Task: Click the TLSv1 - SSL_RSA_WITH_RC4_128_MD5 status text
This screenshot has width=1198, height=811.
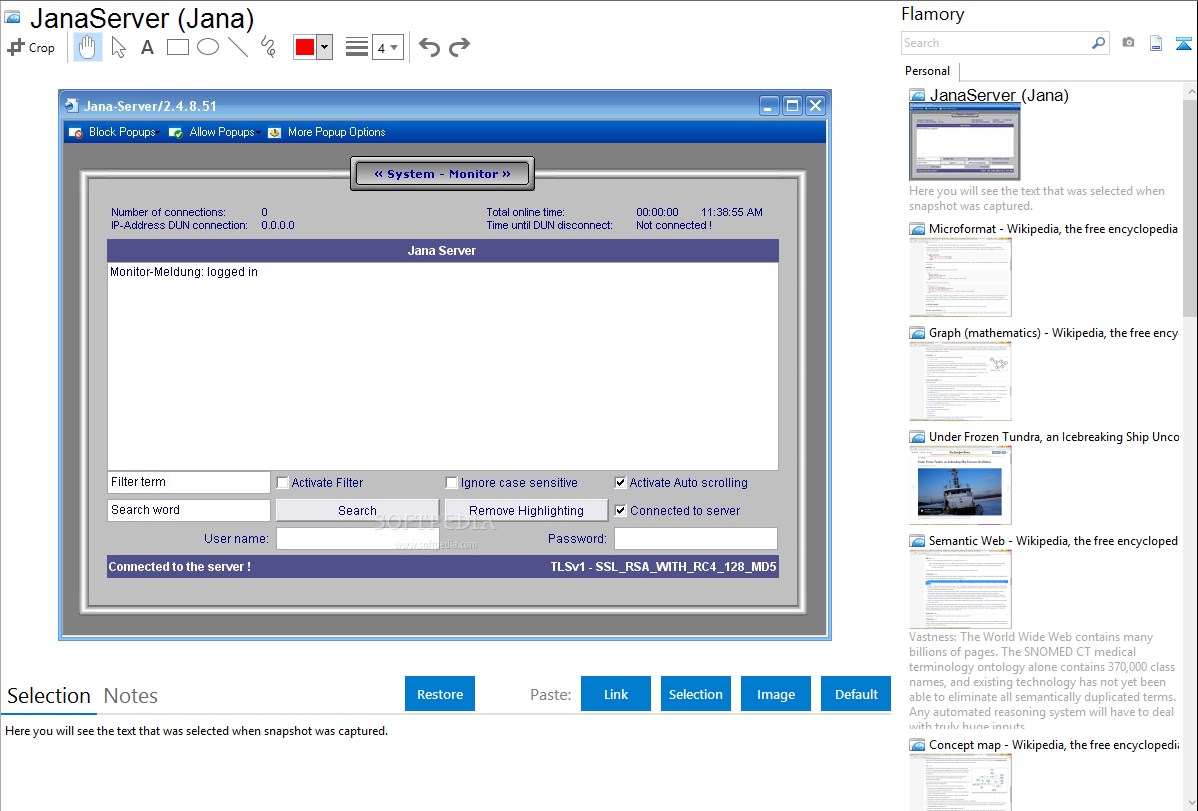Action: tap(663, 567)
